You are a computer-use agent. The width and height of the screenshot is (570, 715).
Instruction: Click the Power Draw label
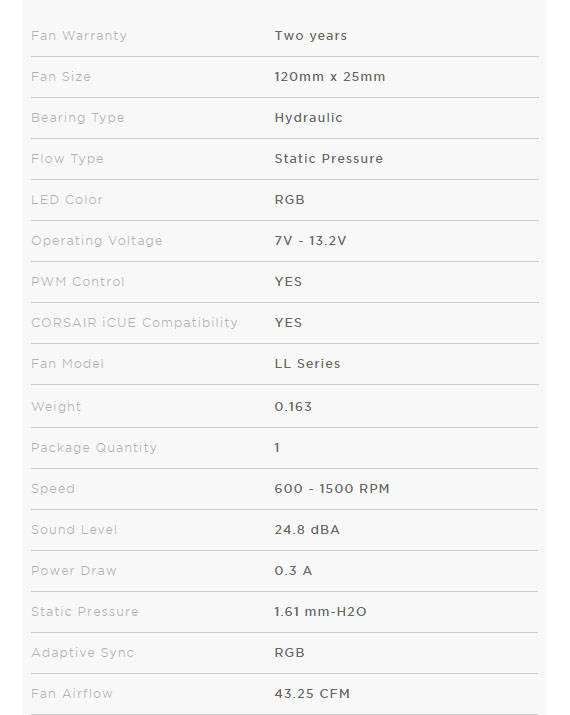[74, 571]
